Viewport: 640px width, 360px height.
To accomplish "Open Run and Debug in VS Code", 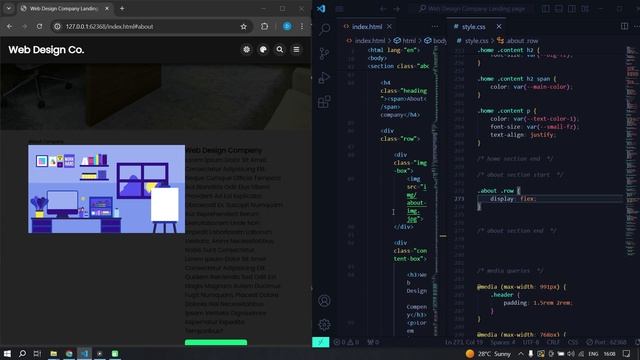I will coord(324,78).
